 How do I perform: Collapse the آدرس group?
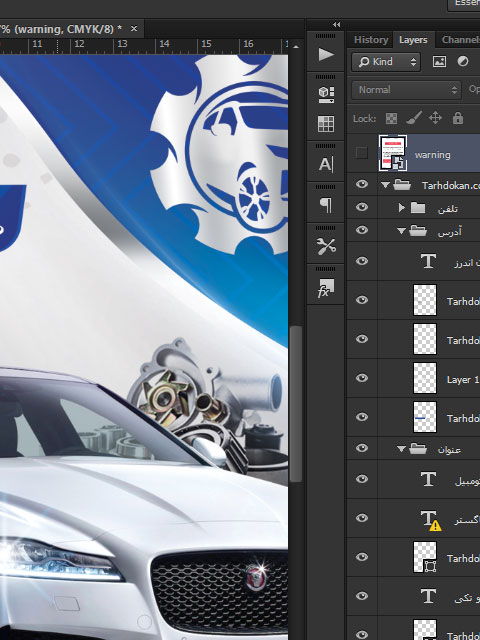401,231
